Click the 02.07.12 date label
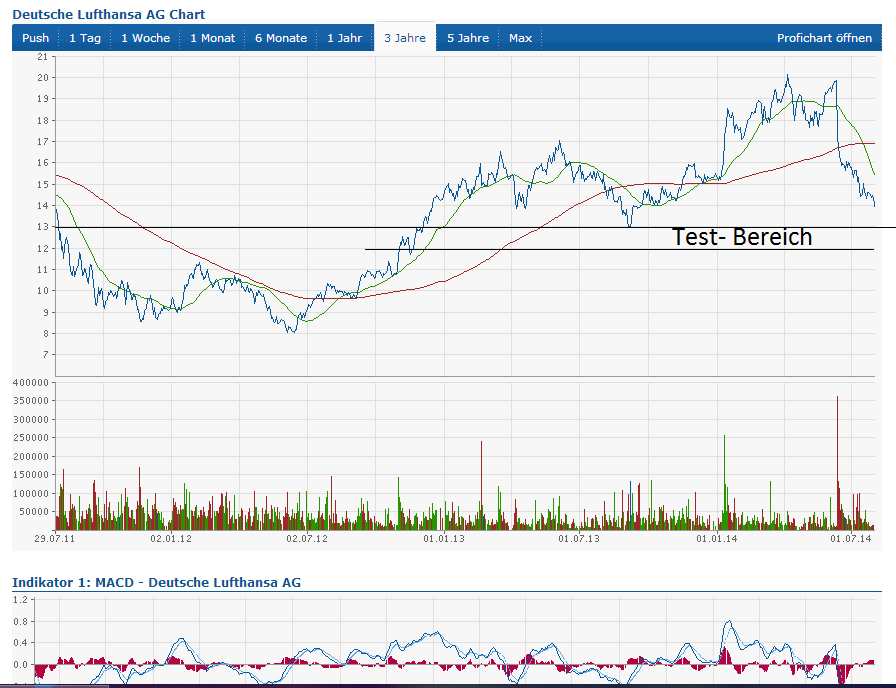The height and width of the screenshot is (688, 896). [307, 538]
